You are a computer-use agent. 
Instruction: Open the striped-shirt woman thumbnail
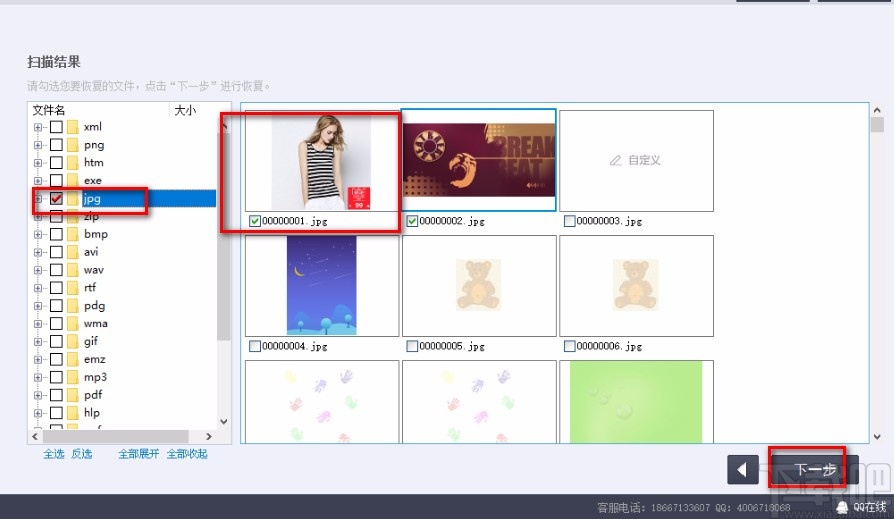(322, 161)
